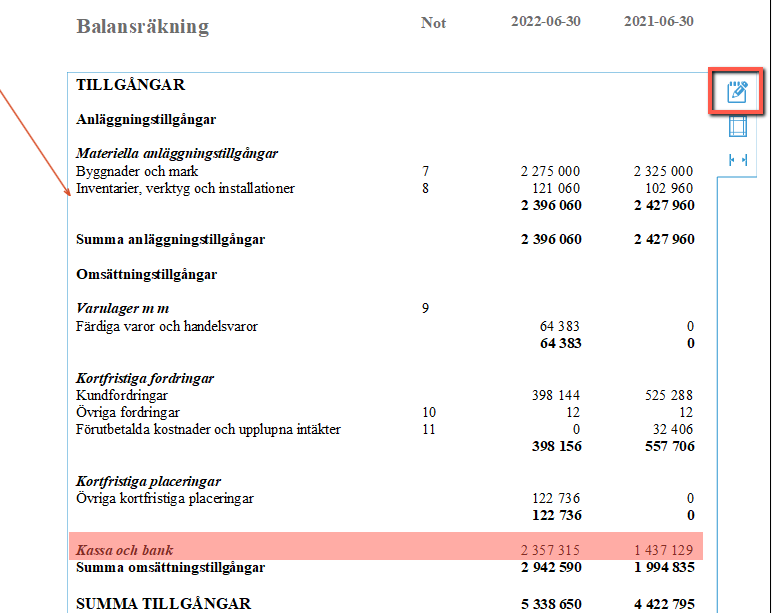Click note 11 for Förutbetalda kostnader
The width and height of the screenshot is (772, 613).
429,429
